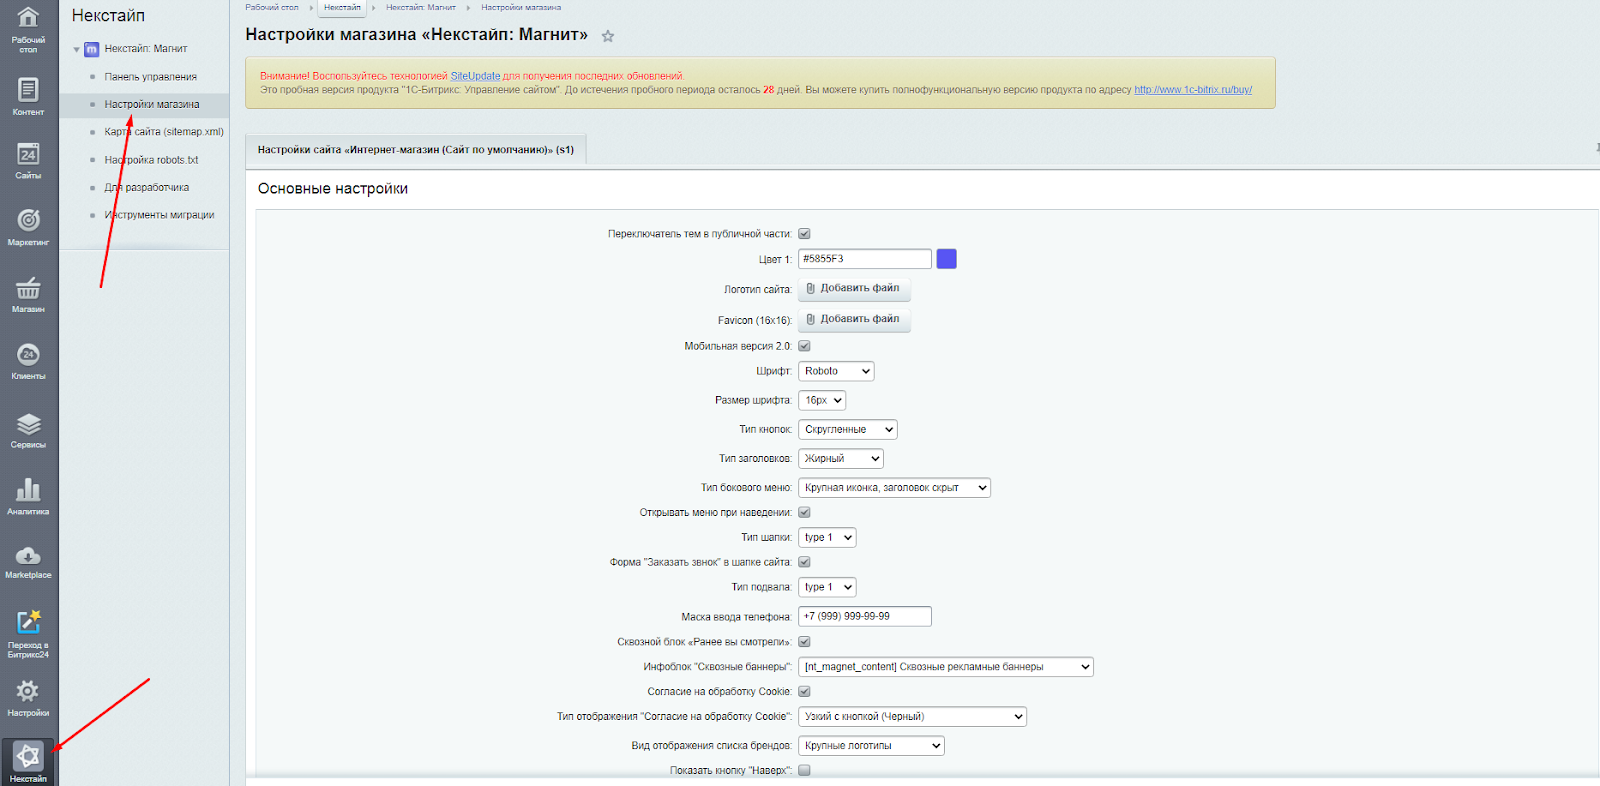Viewport: 1600px width, 786px height.
Task: Open Для разработчика menu item
Action: tap(147, 188)
